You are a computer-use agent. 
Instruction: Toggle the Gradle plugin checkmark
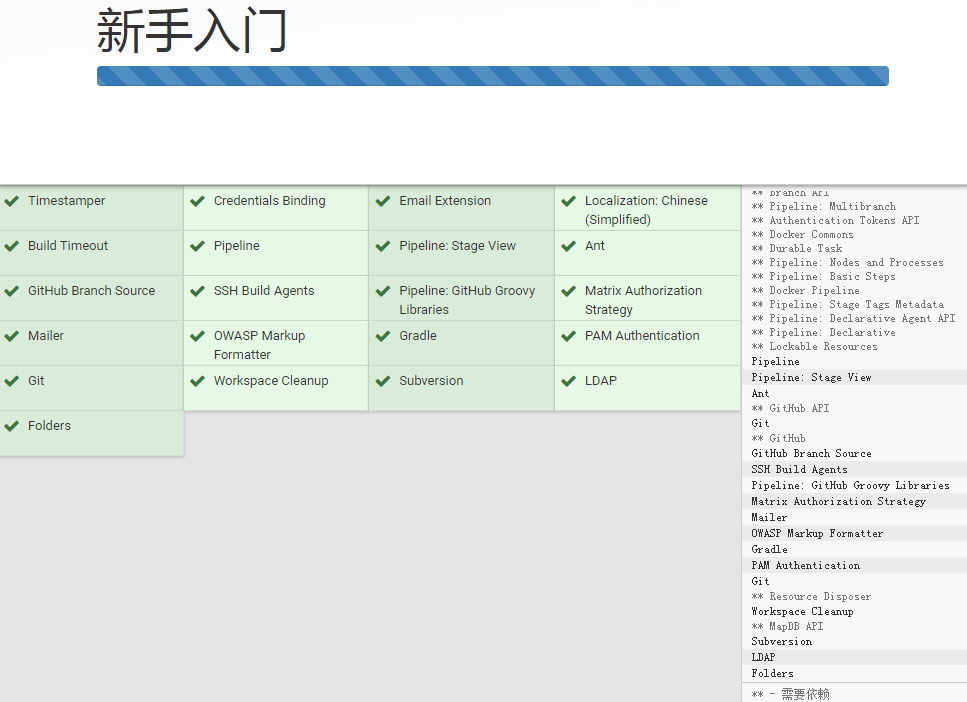click(383, 335)
